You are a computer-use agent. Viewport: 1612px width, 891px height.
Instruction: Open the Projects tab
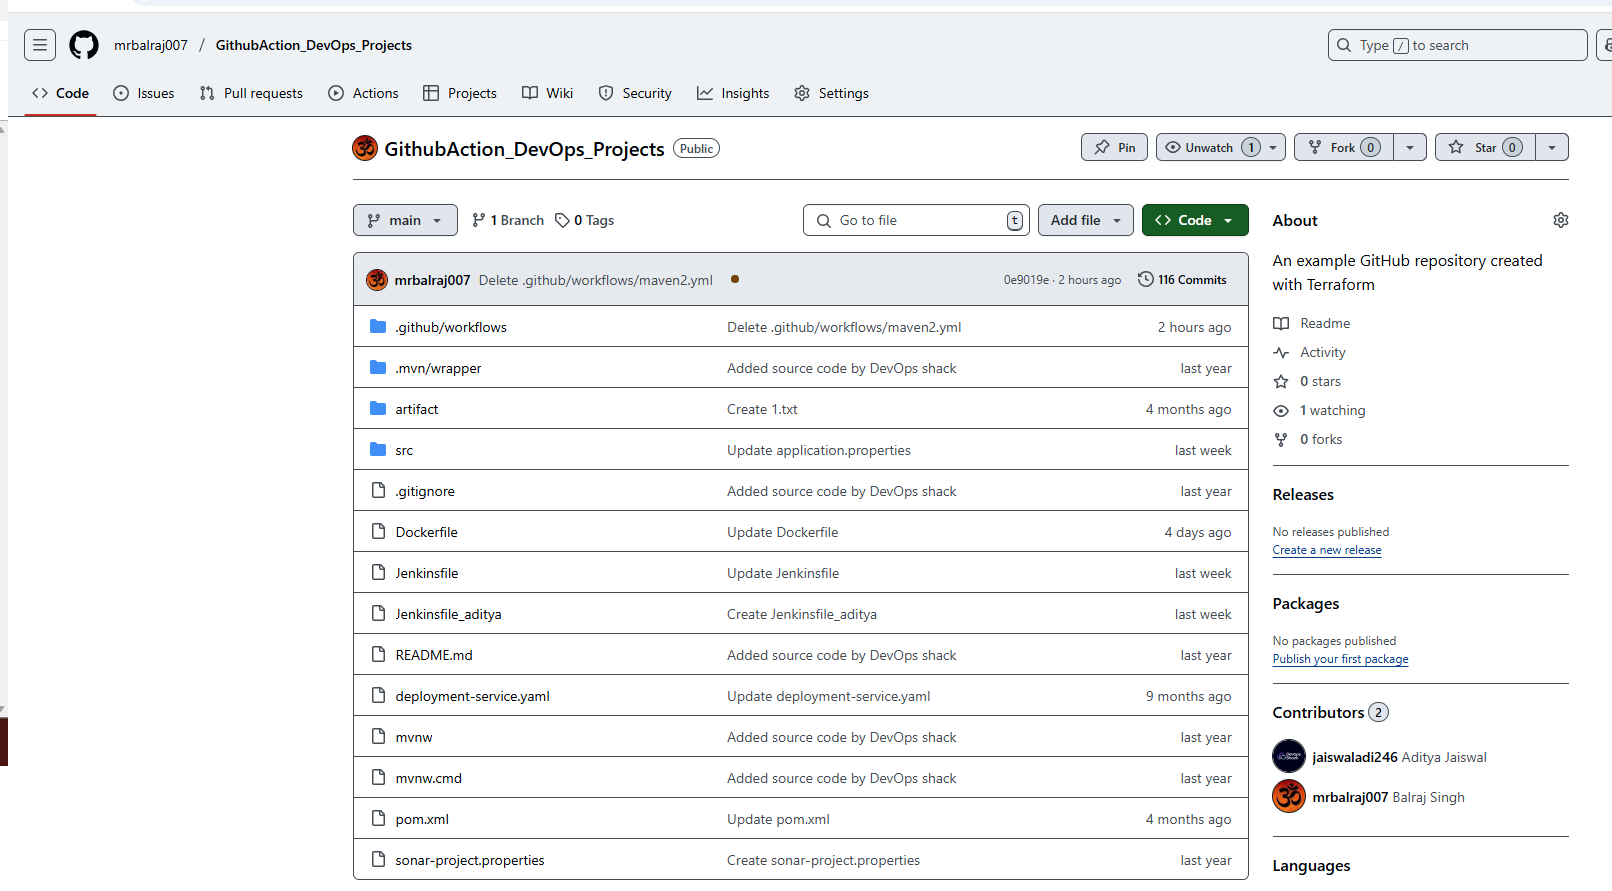460,93
